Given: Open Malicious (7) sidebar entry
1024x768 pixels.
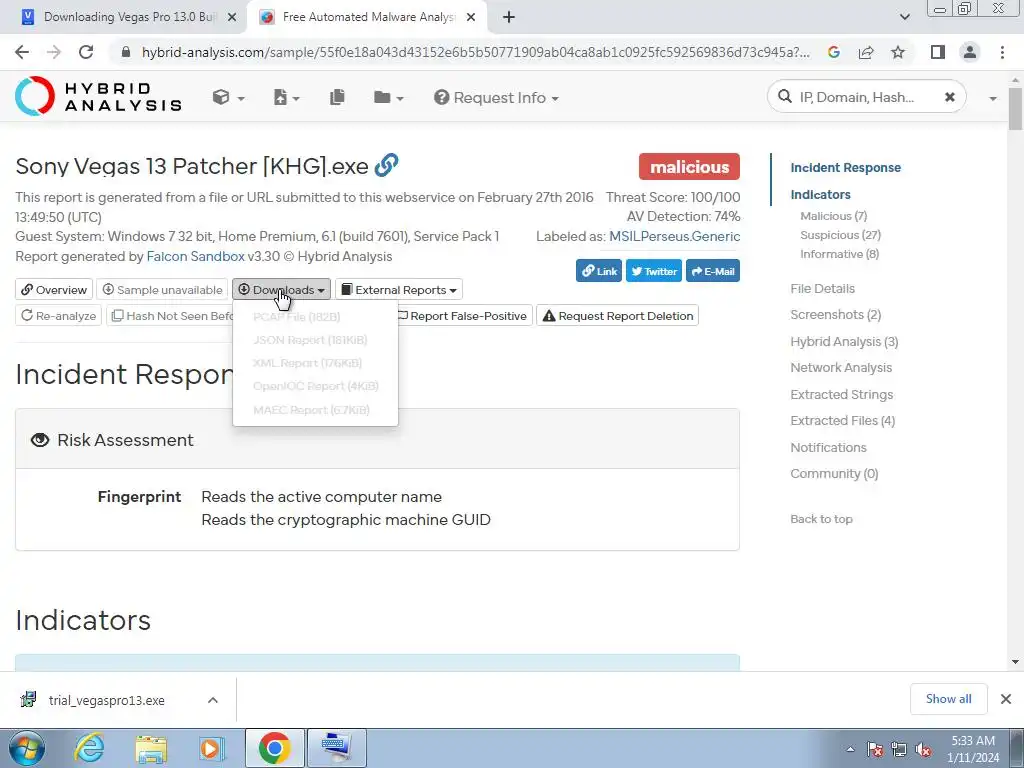Looking at the screenshot, I should click(x=833, y=216).
